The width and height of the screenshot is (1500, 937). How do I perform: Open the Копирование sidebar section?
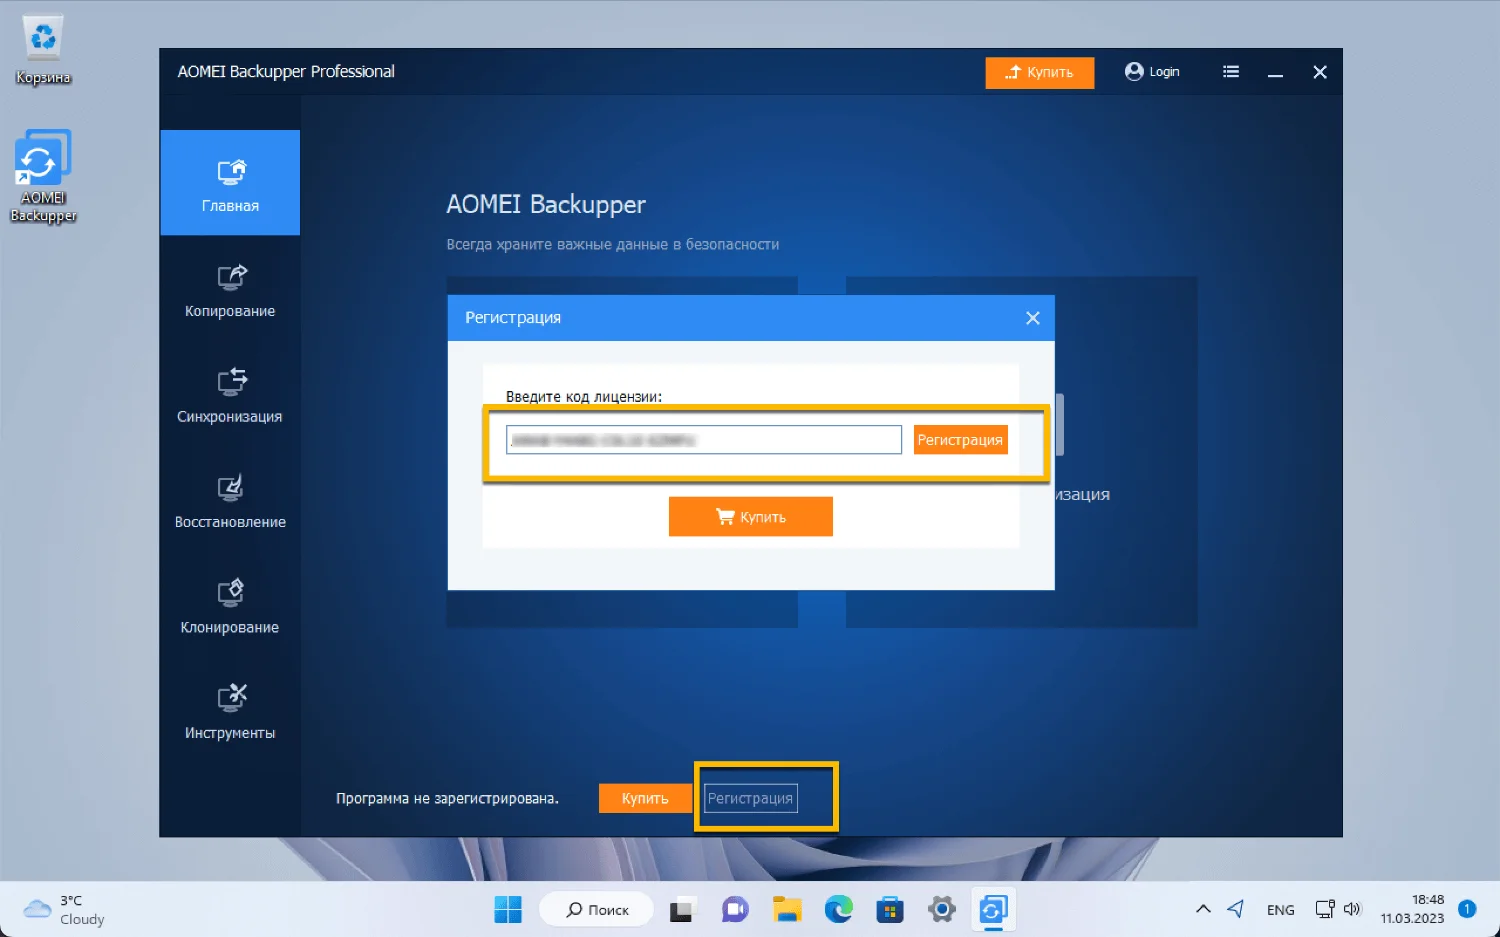click(x=230, y=290)
